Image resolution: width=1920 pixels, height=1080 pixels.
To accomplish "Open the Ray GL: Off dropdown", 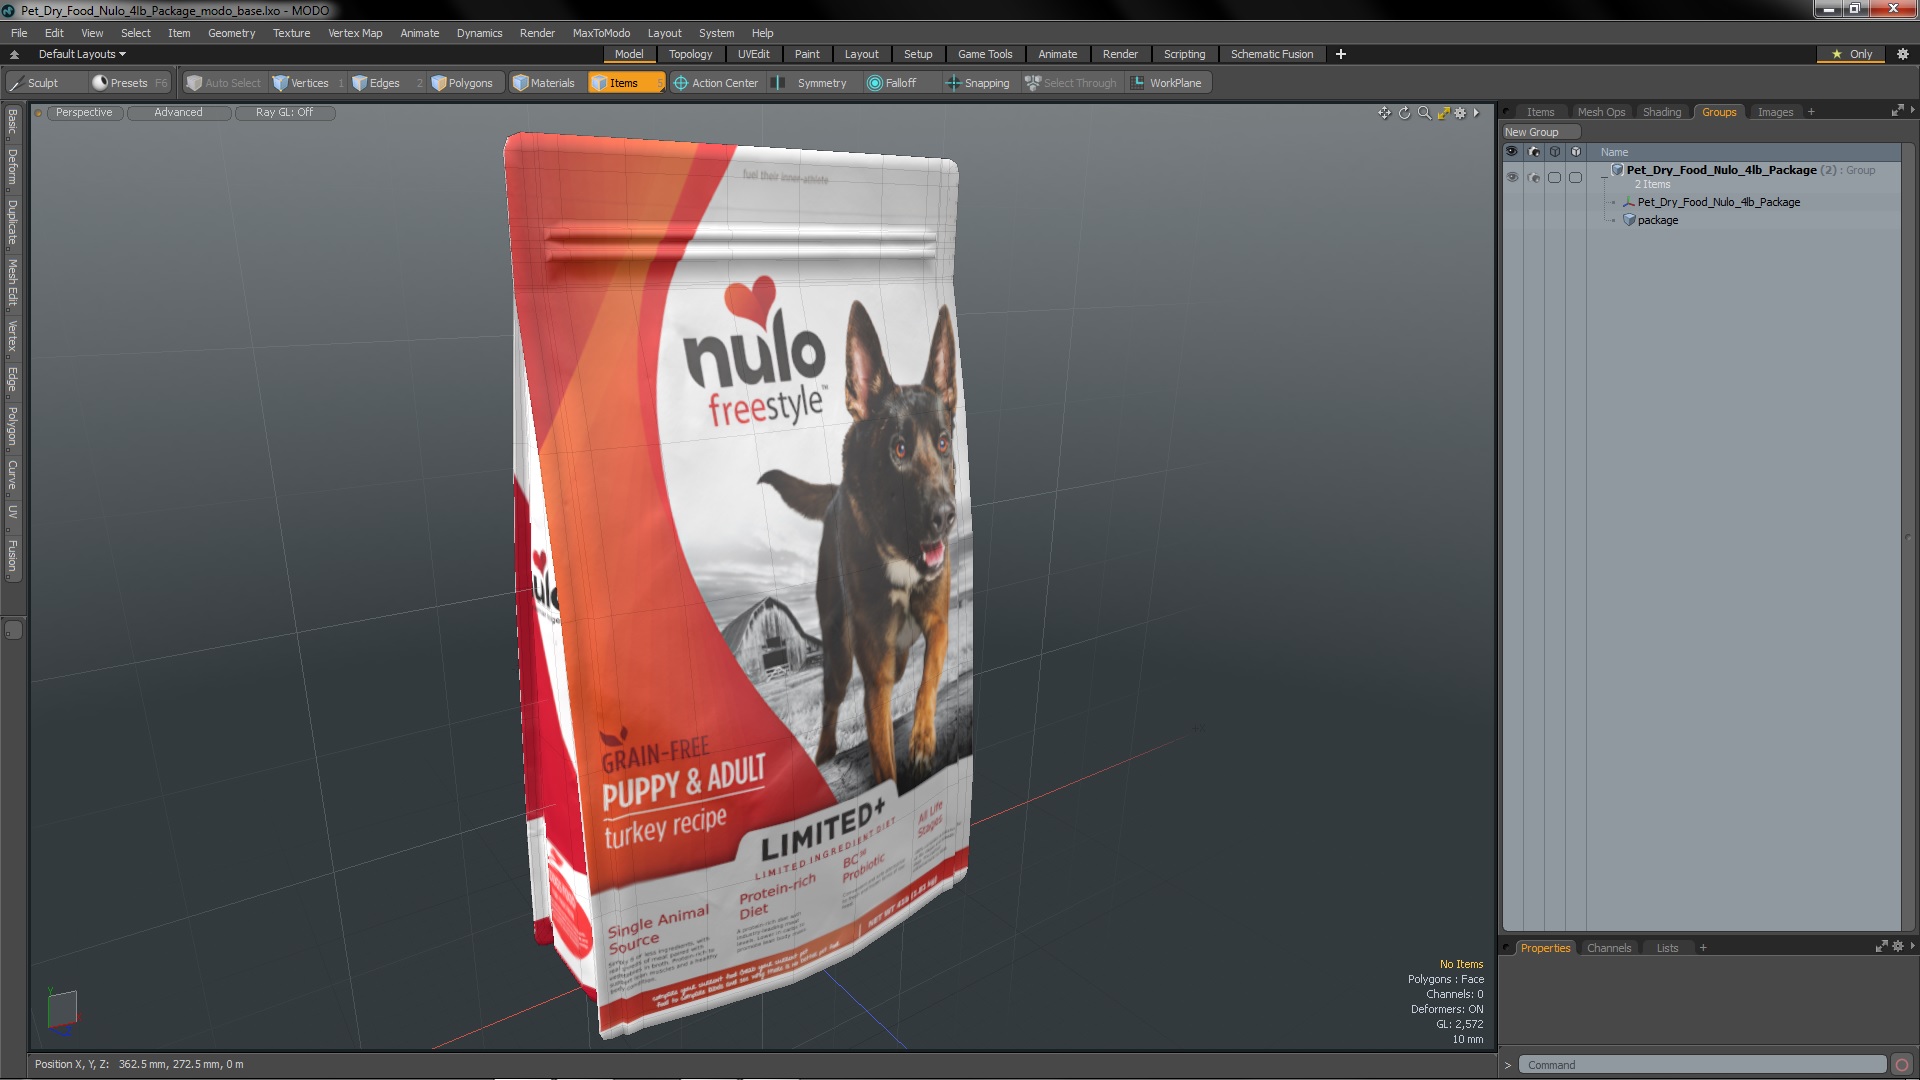I will 284,113.
